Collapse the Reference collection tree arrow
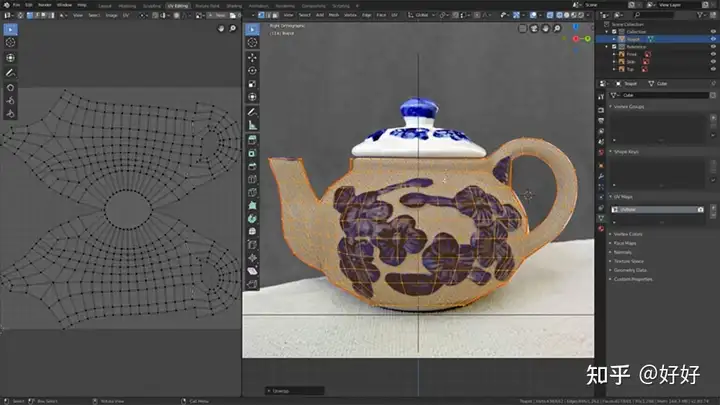Screen dimensions: 720x405 (x=607, y=47)
